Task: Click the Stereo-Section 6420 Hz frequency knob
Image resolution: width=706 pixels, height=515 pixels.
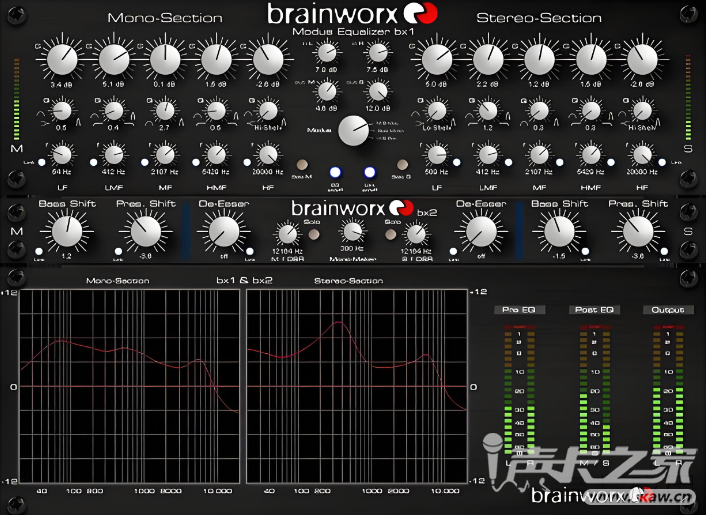Action: [591, 155]
